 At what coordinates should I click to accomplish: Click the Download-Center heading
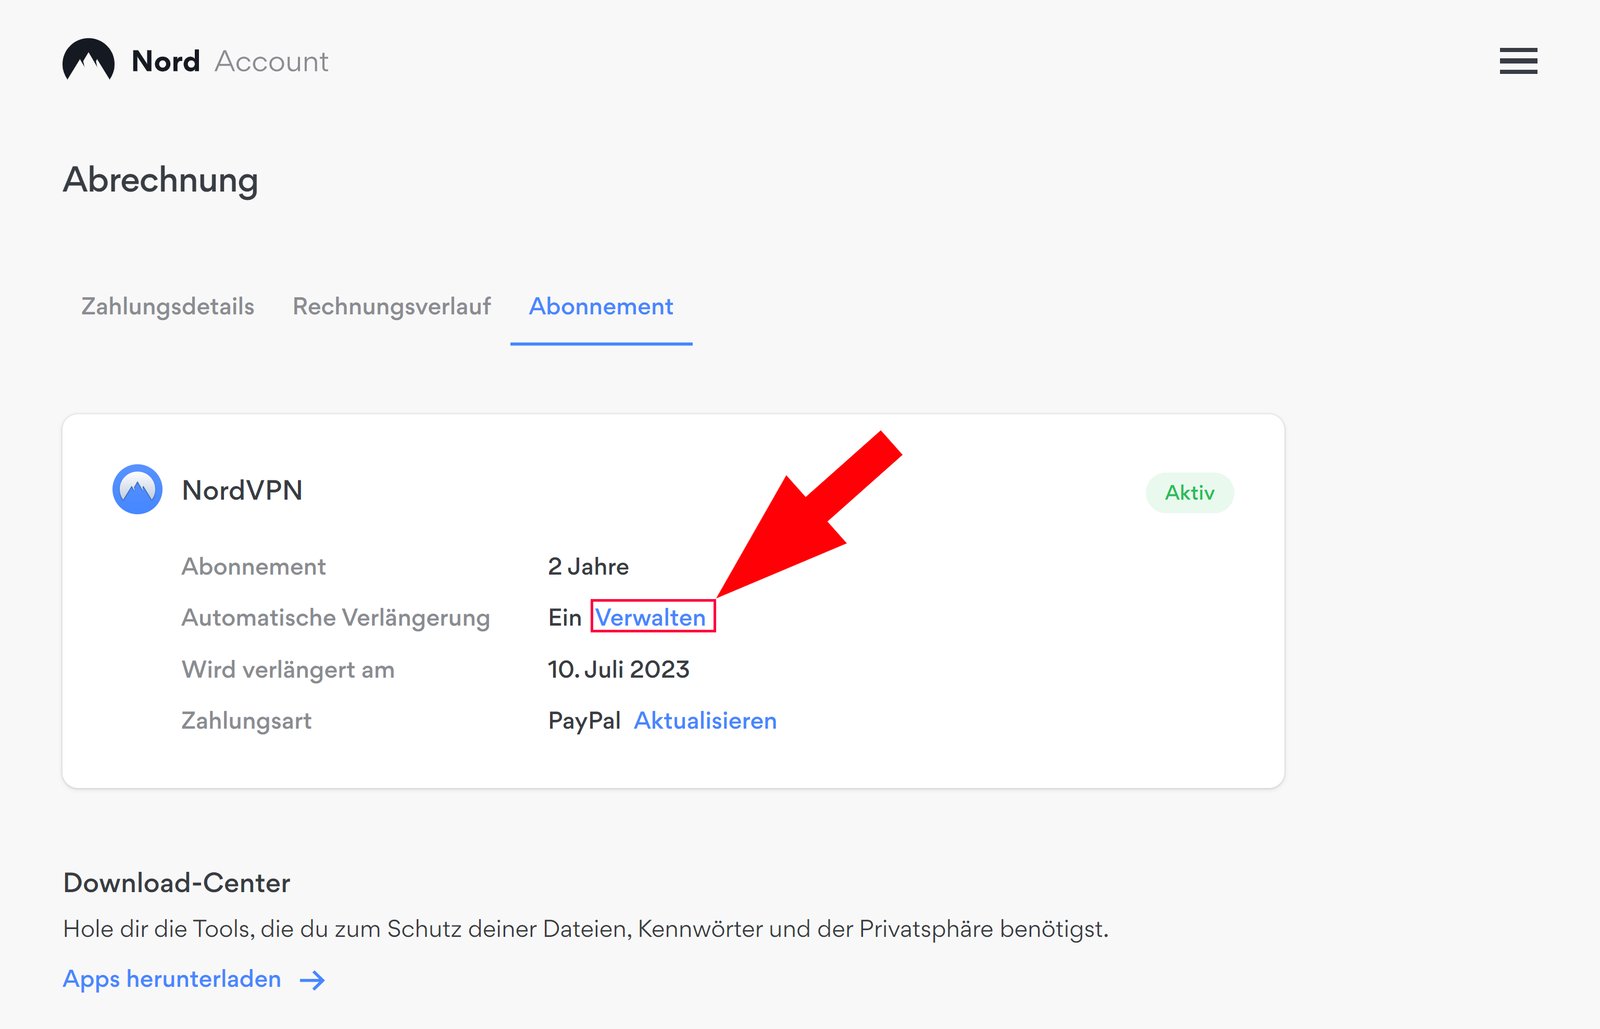point(177,883)
